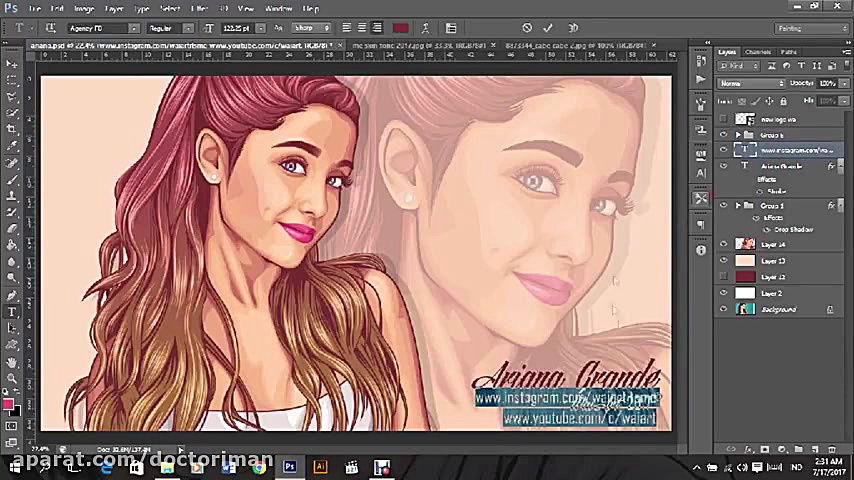Show the hidden Layer 12
Screen dimensions: 854x480
tap(723, 277)
